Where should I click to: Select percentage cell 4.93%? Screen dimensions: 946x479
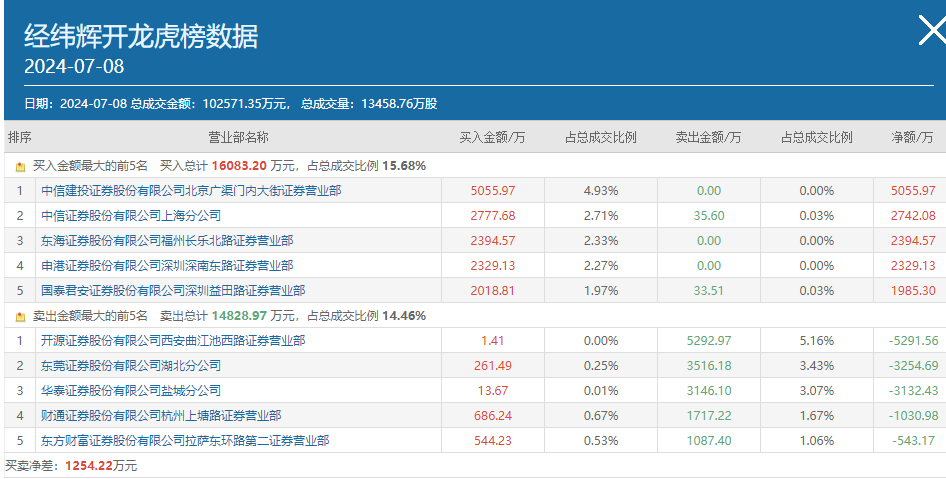(x=601, y=191)
